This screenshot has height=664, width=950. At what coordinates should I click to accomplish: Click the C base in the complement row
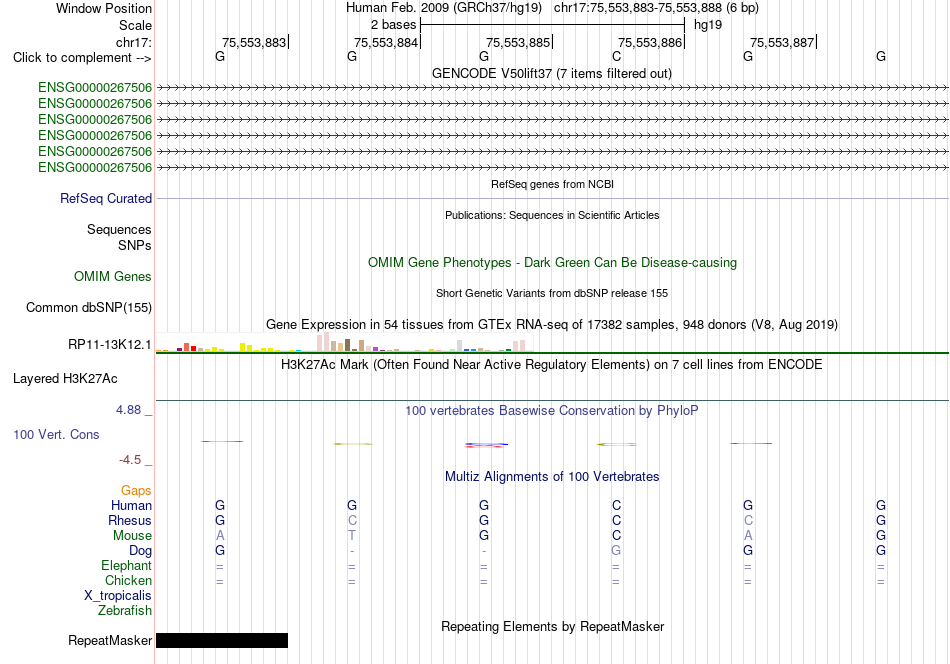(x=616, y=56)
